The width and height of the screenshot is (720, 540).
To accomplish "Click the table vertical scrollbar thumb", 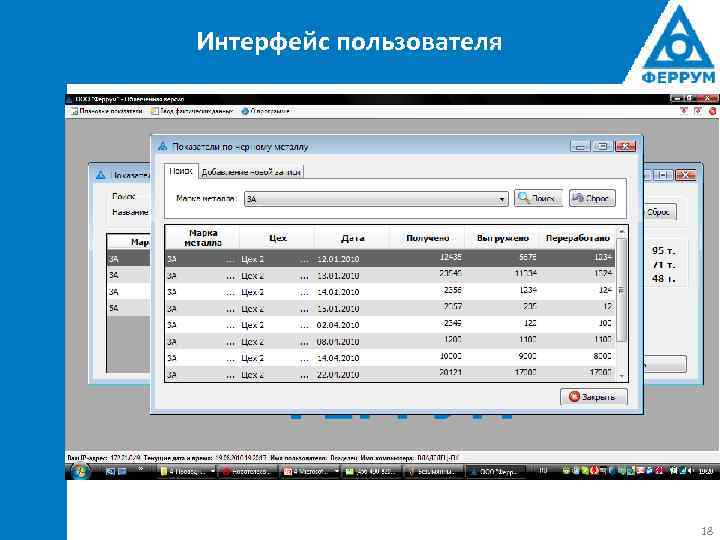I will tap(621, 290).
